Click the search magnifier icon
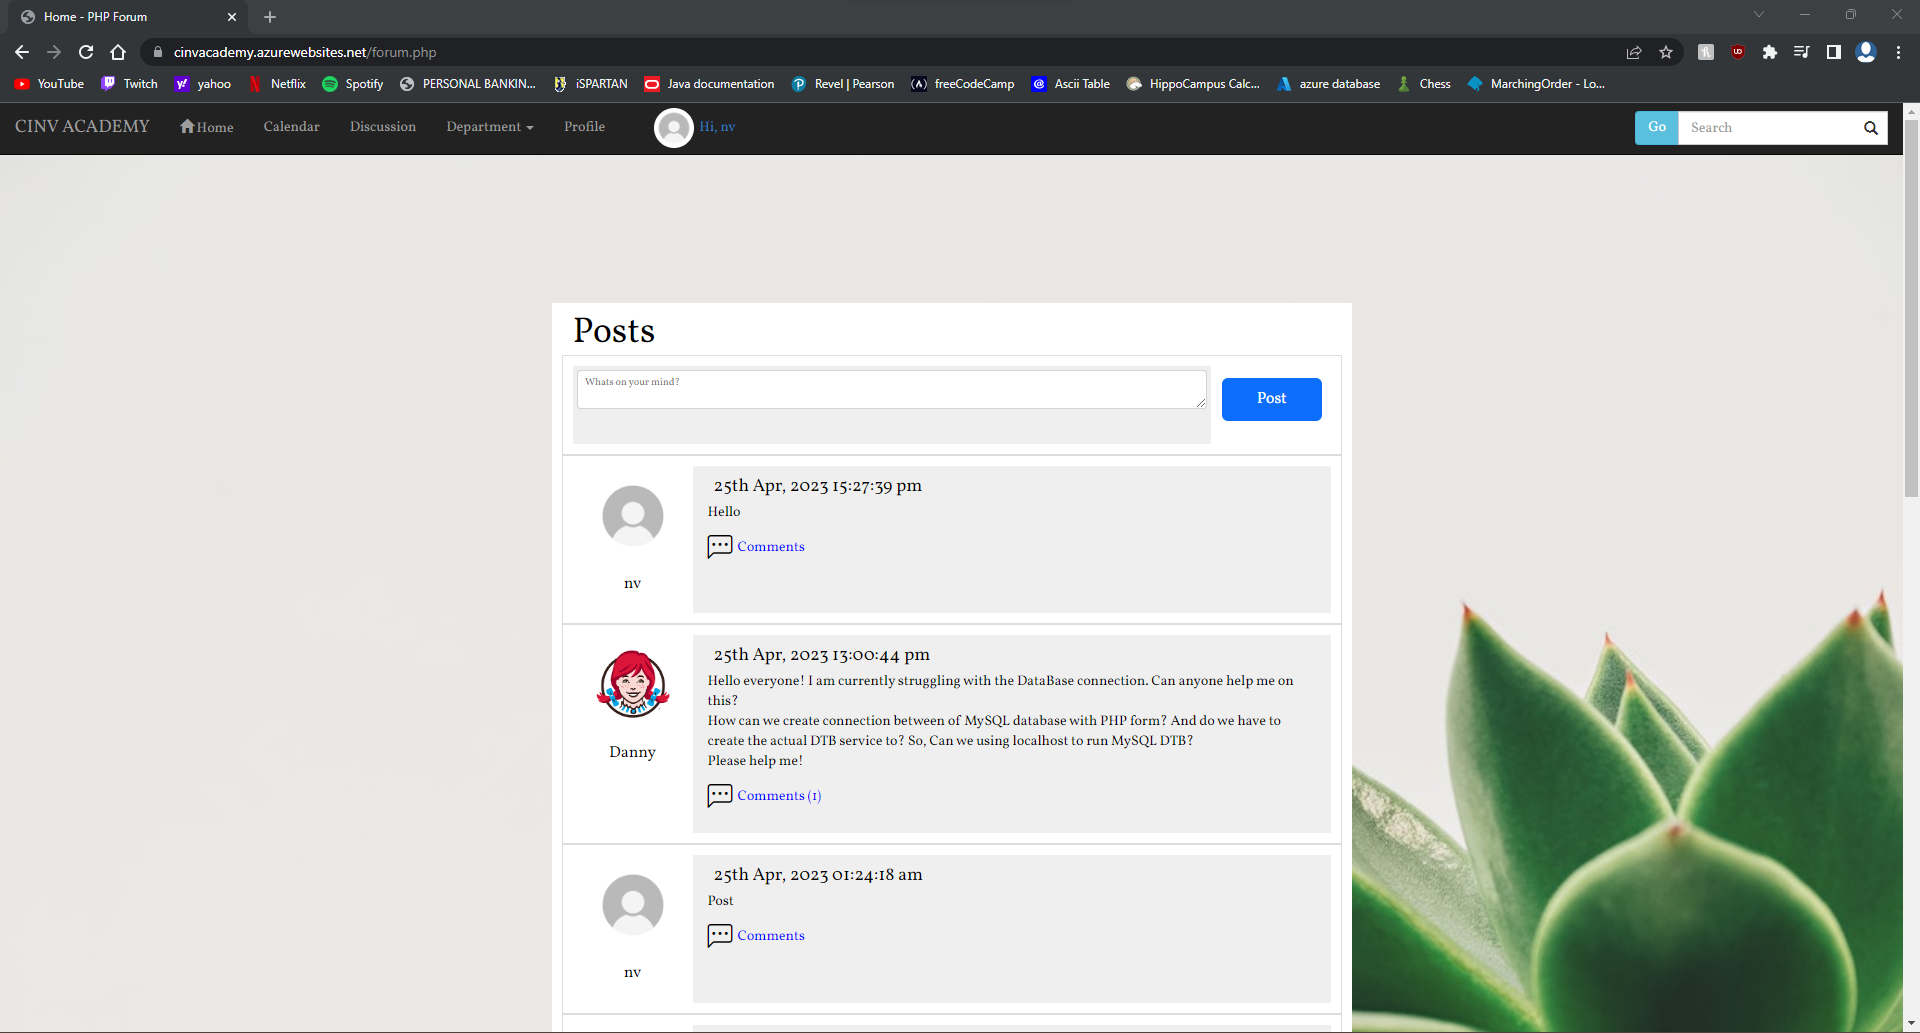 [x=1870, y=128]
